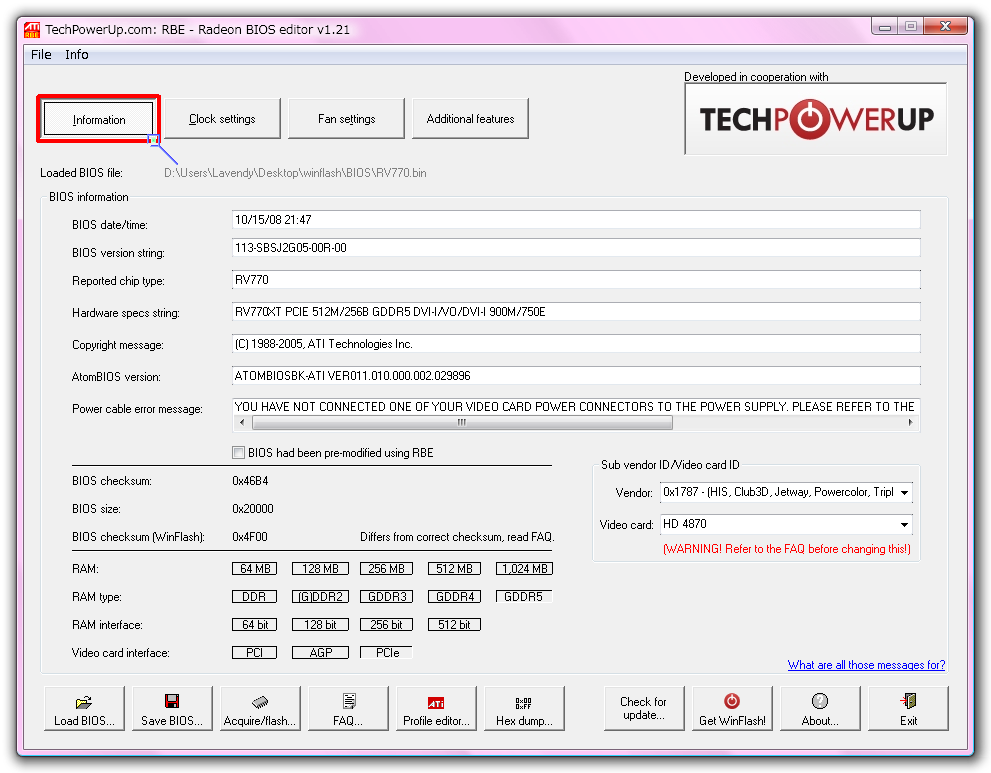Select the 1,024 MB RAM indicator
The image size is (991, 773).
point(524,569)
